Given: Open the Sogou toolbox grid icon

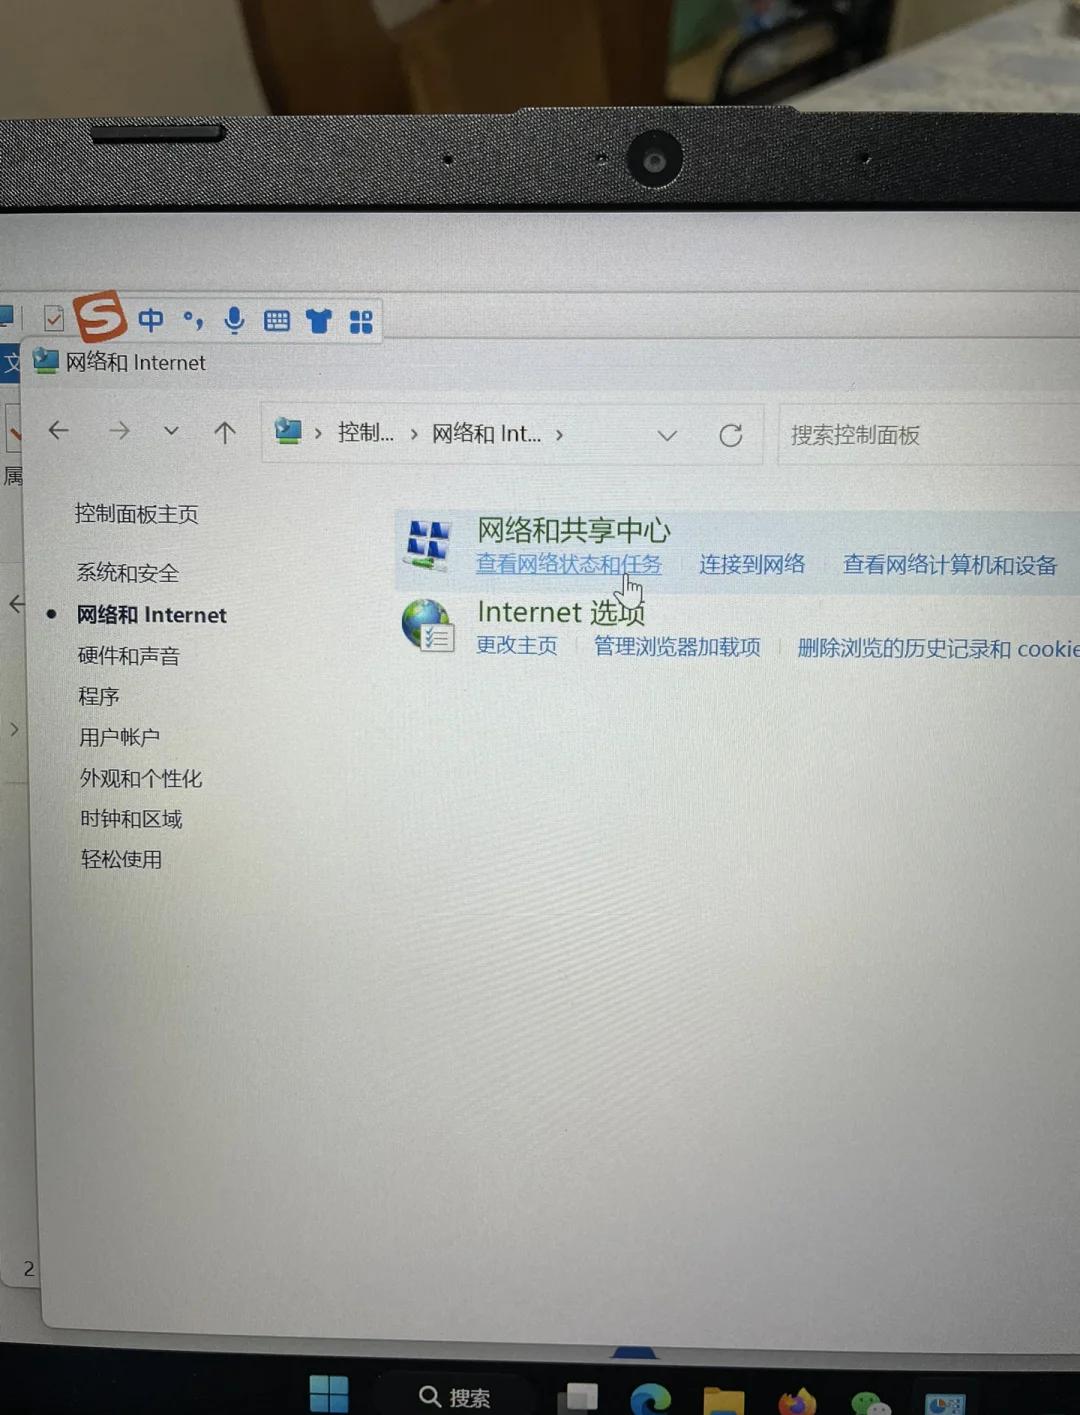Looking at the screenshot, I should pyautogui.click(x=361, y=322).
